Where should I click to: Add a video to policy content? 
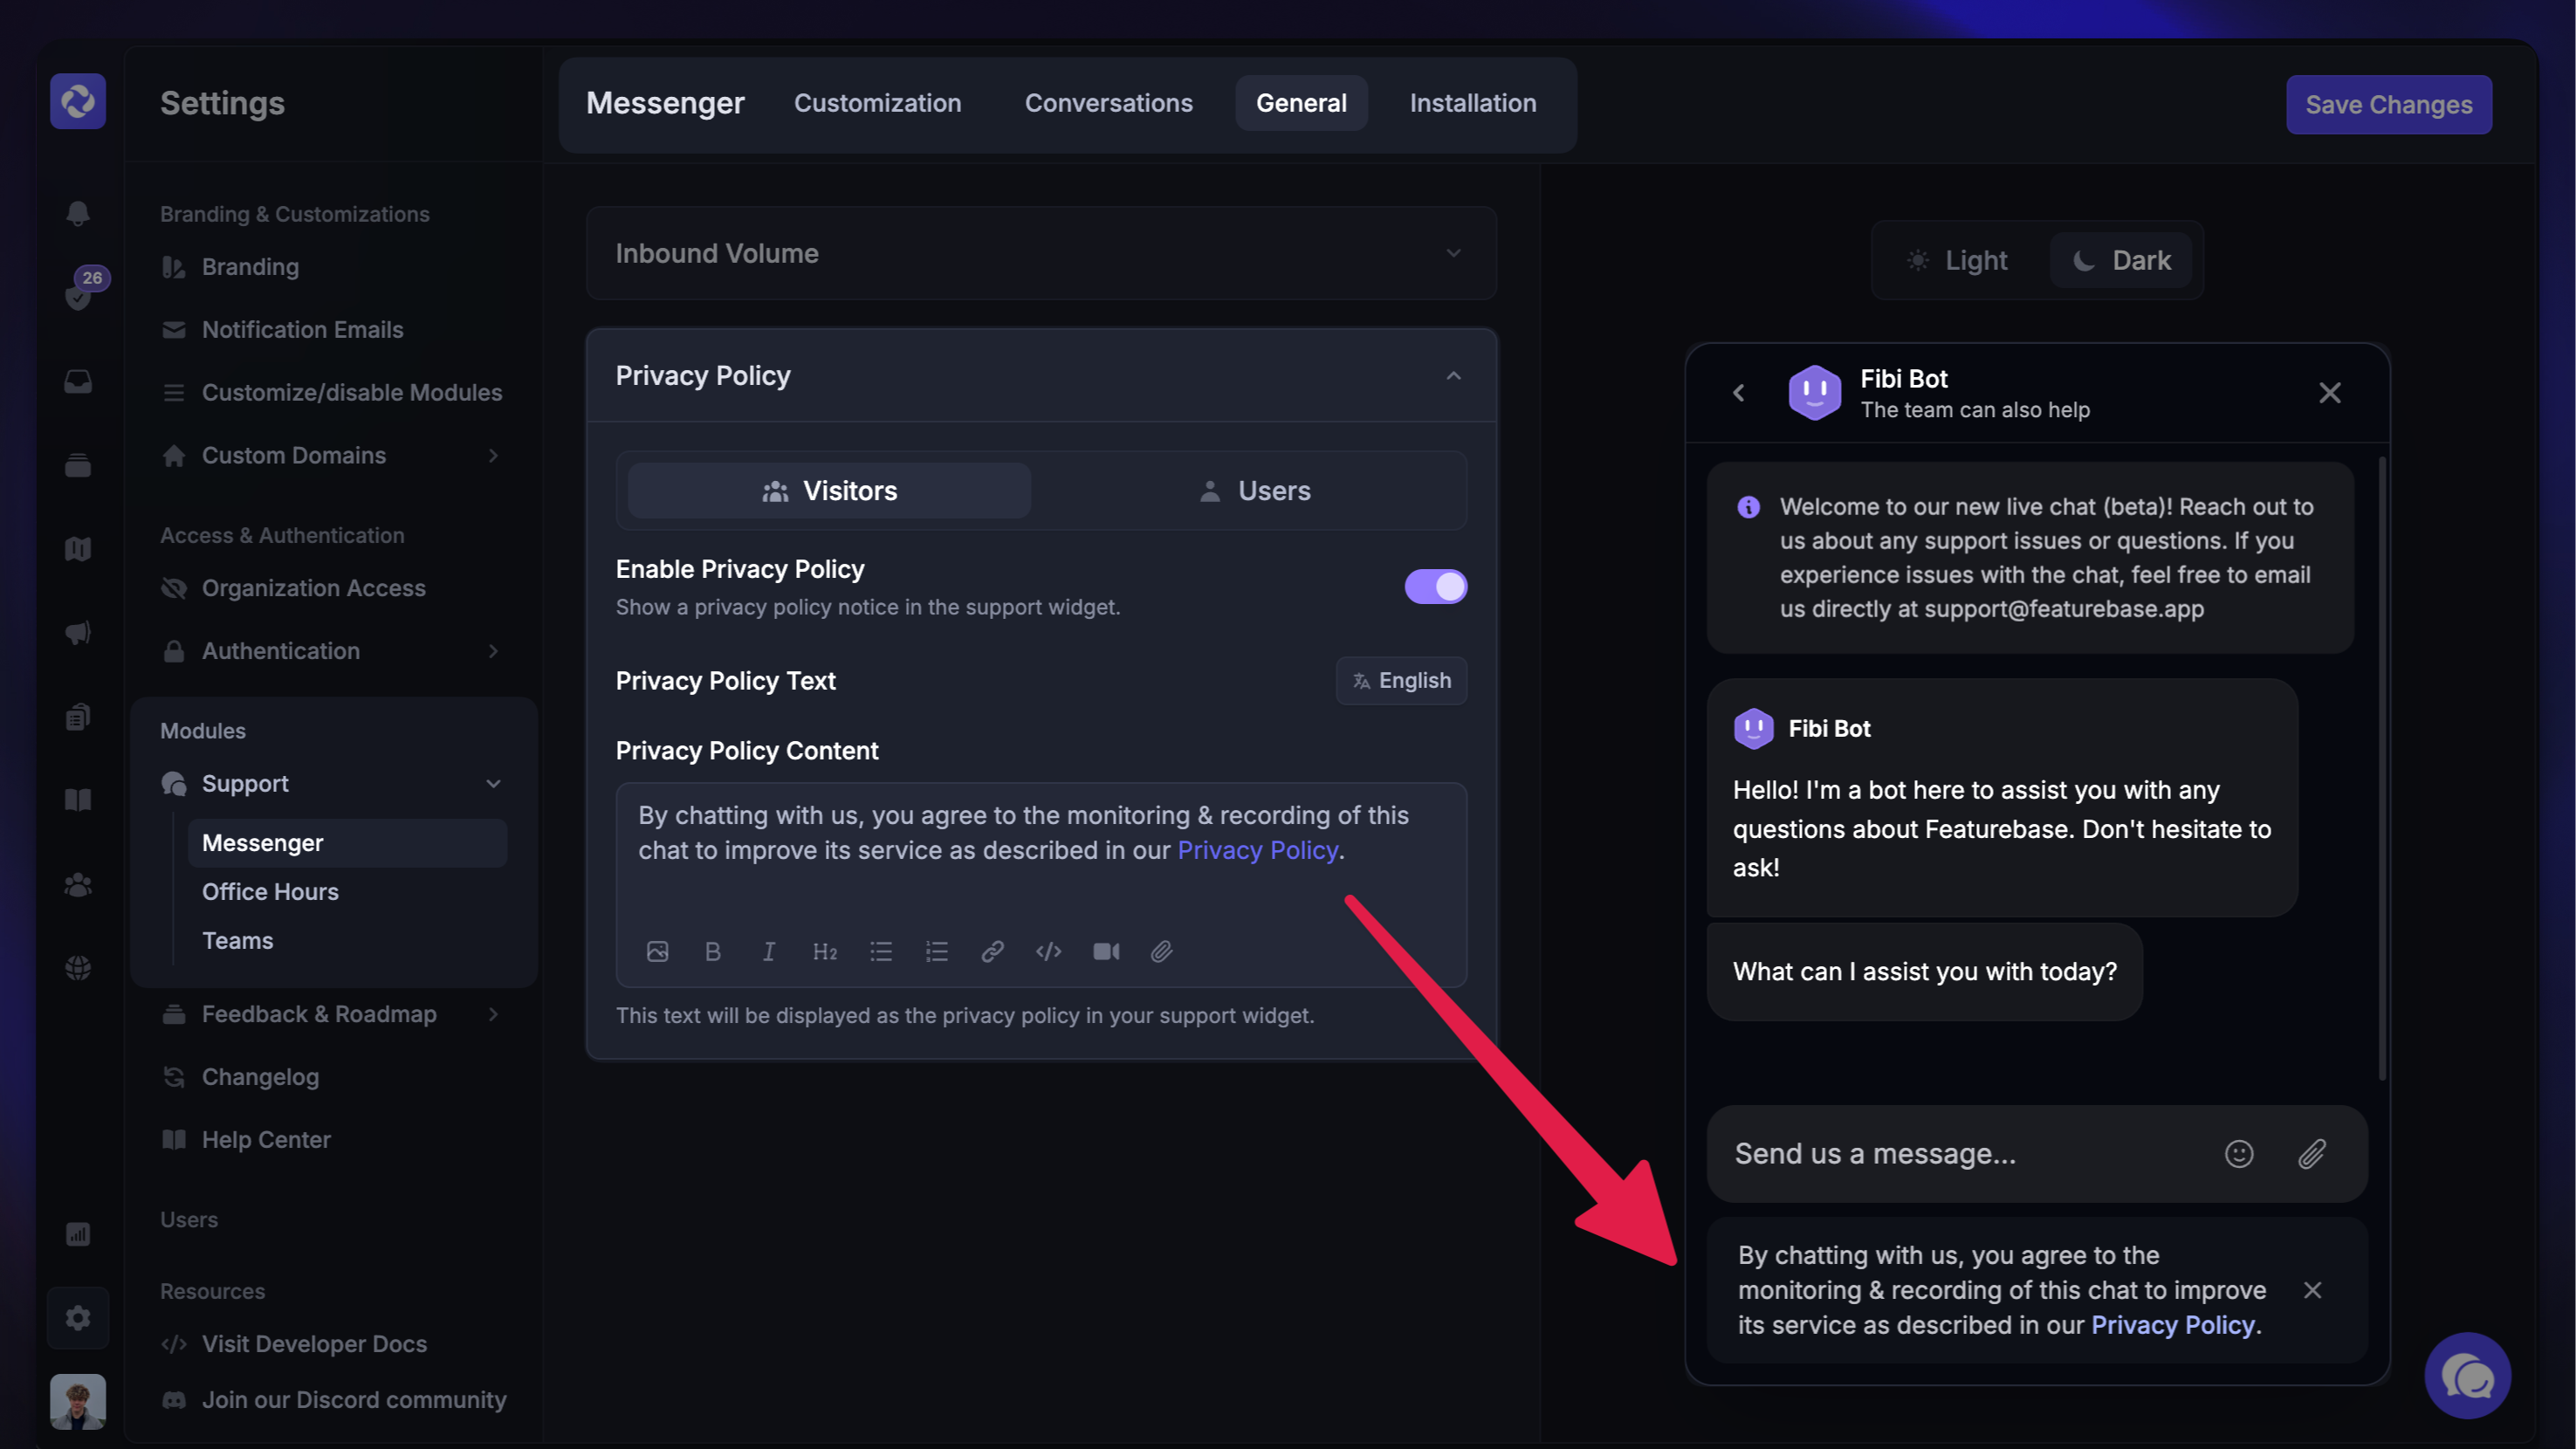tap(1105, 951)
